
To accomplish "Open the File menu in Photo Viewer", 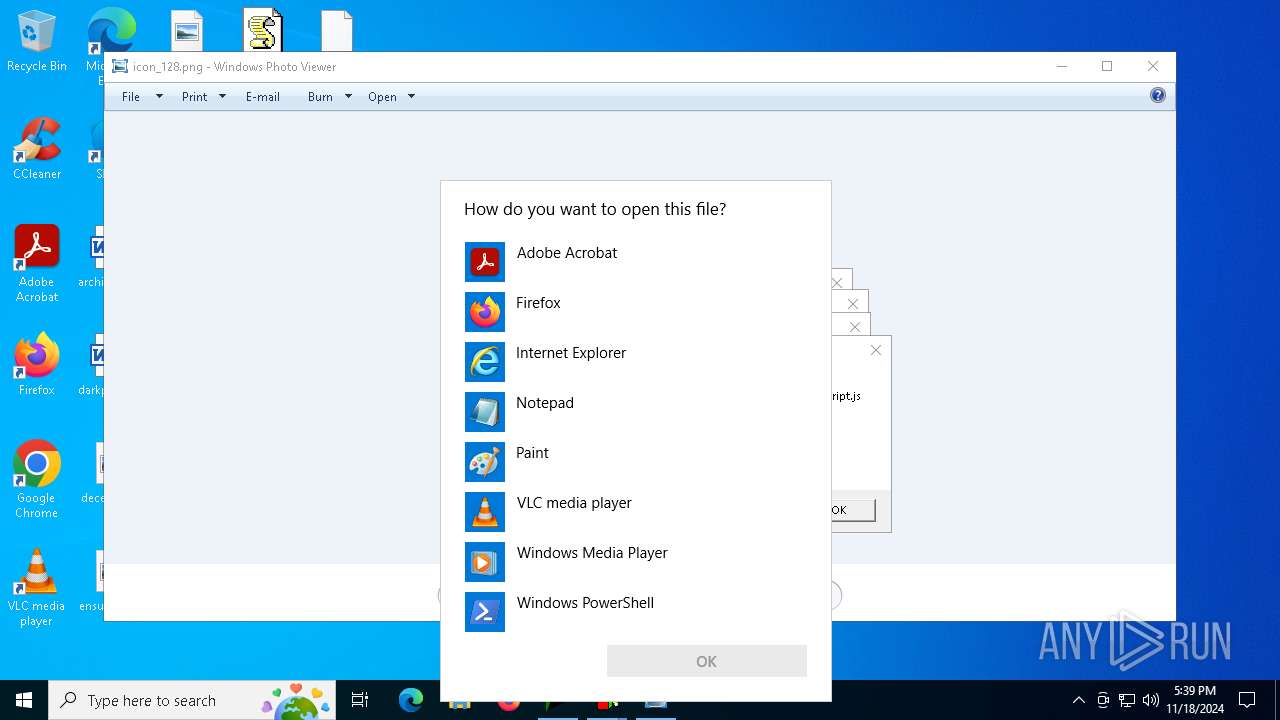I will point(131,97).
